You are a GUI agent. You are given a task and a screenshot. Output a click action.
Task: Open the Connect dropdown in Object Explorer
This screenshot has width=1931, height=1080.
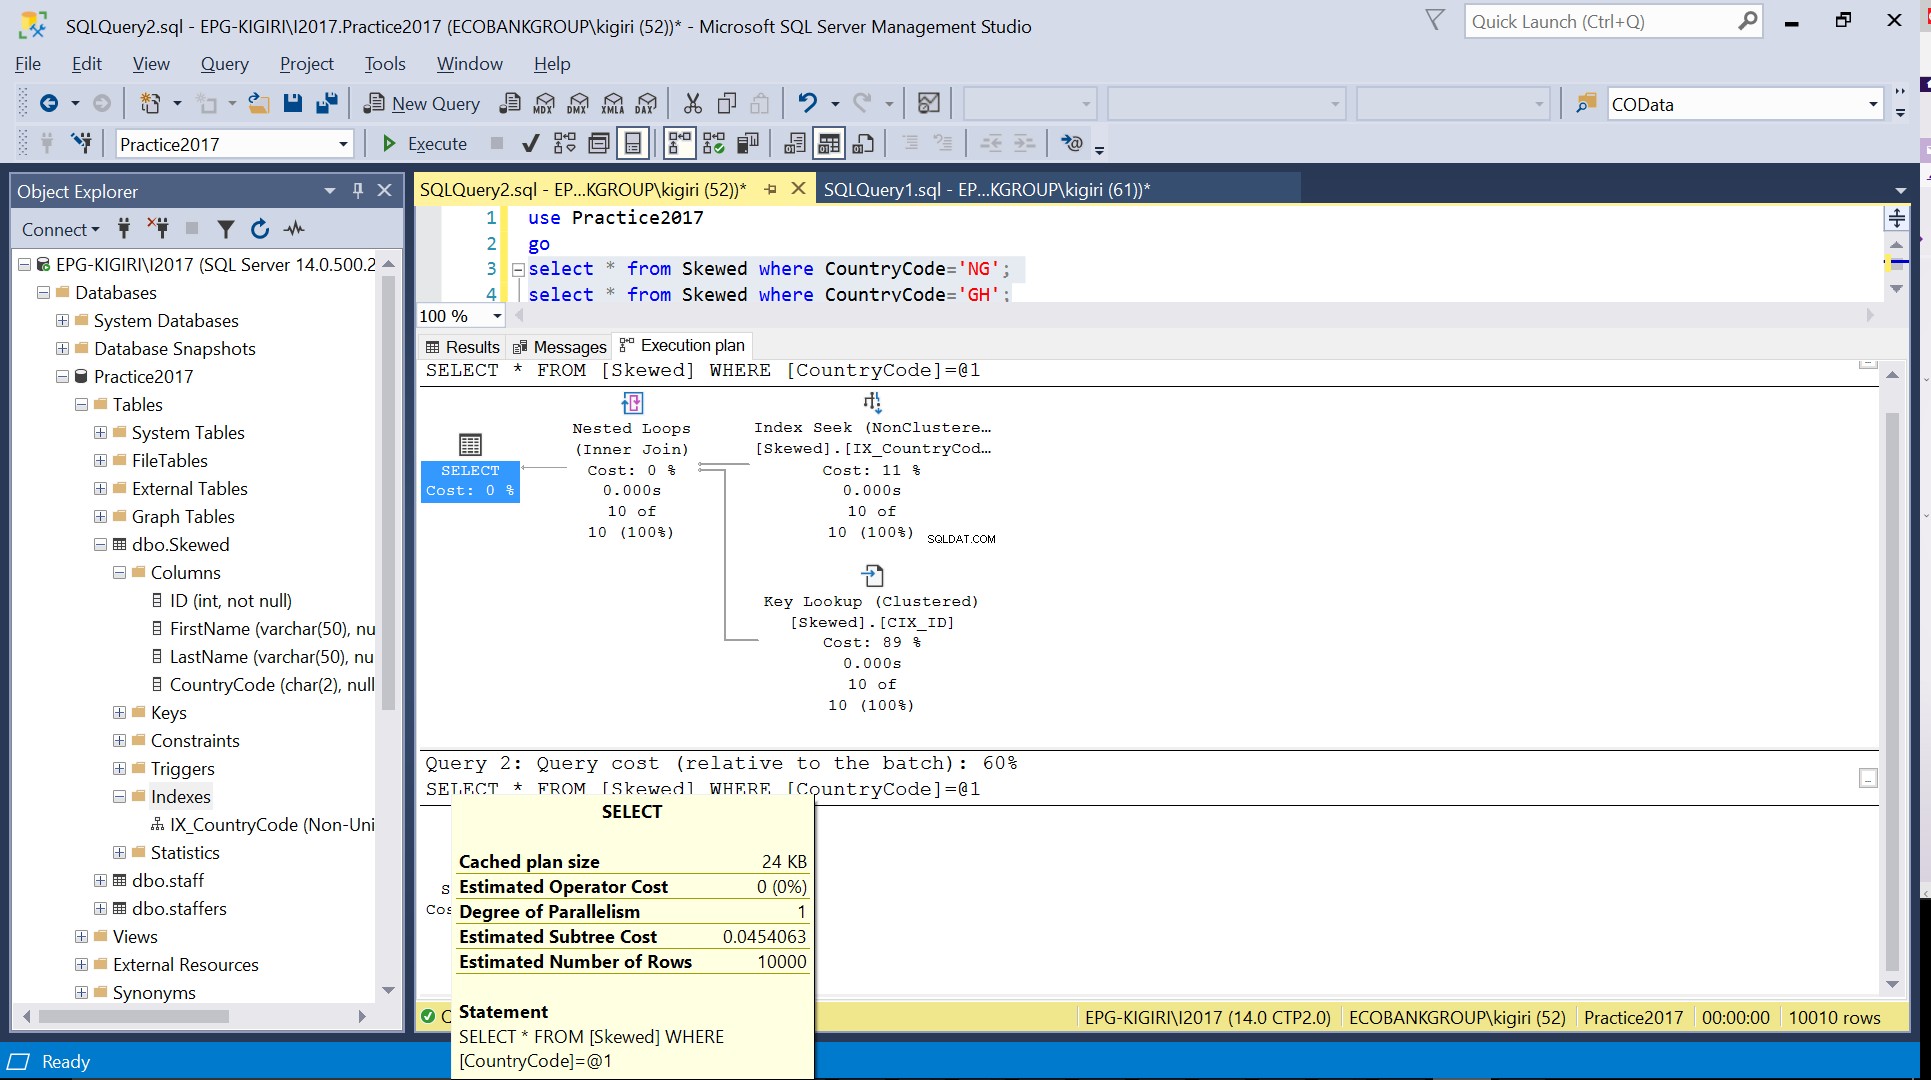coord(61,229)
